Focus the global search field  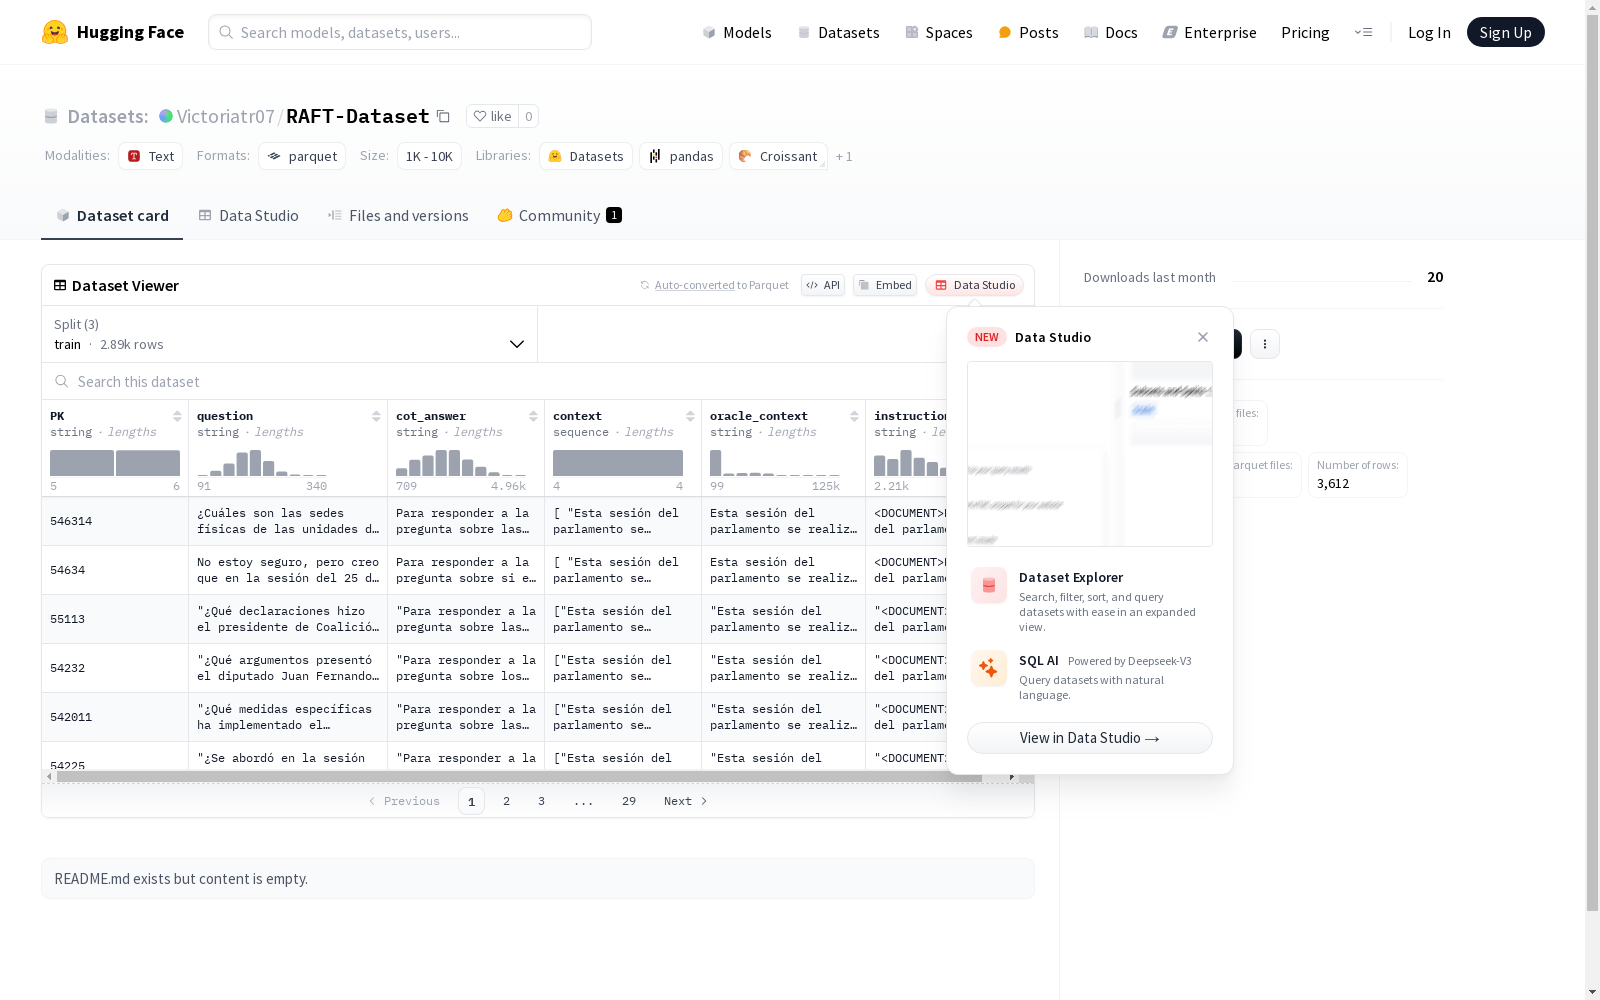pyautogui.click(x=400, y=32)
